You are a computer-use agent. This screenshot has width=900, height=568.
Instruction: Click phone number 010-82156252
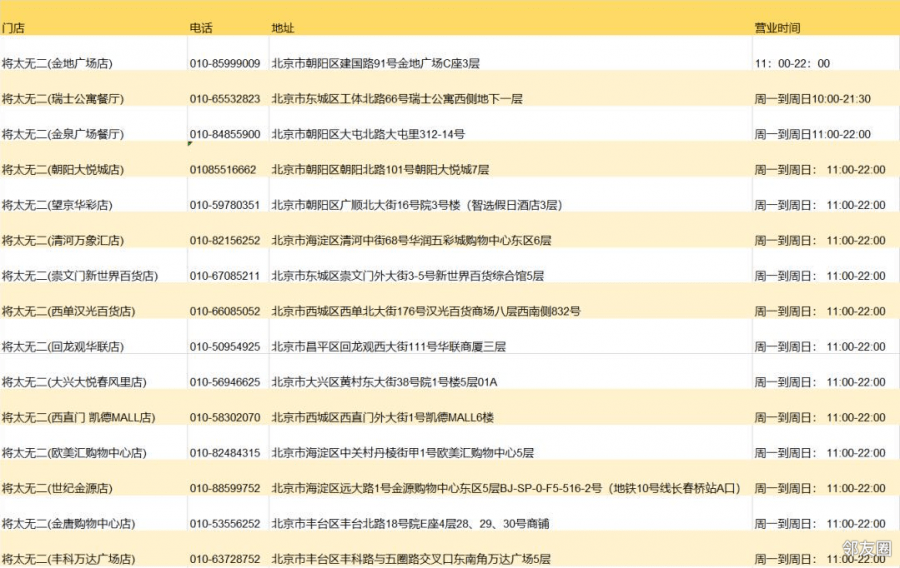225,241
